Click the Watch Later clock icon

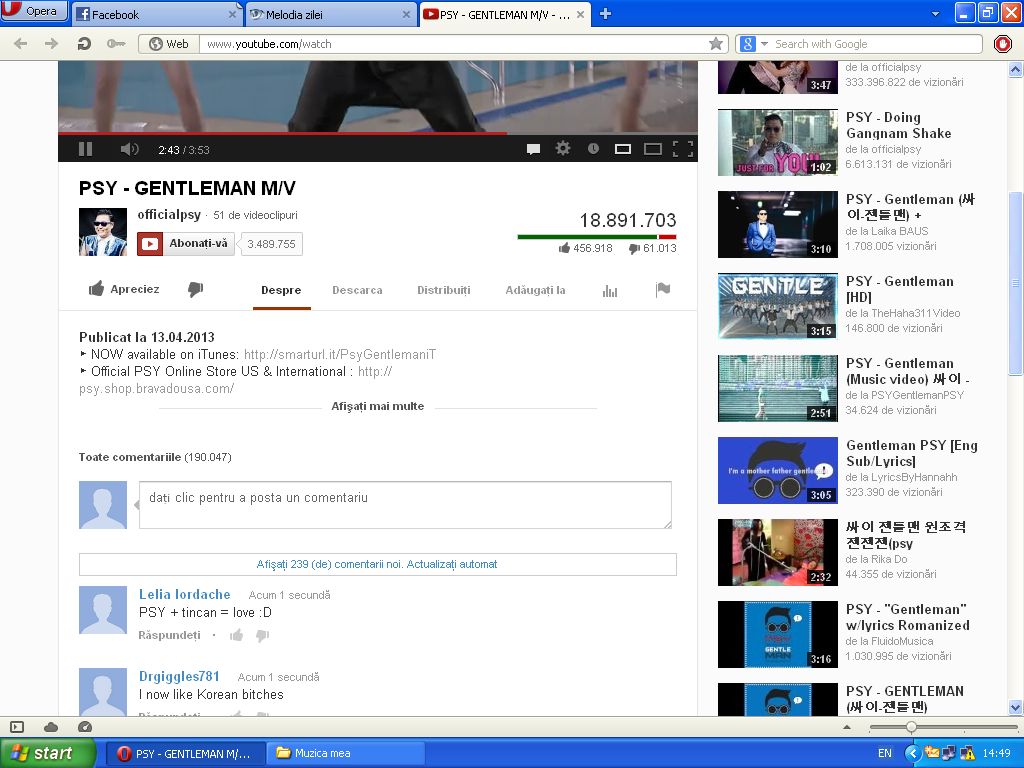click(593, 149)
